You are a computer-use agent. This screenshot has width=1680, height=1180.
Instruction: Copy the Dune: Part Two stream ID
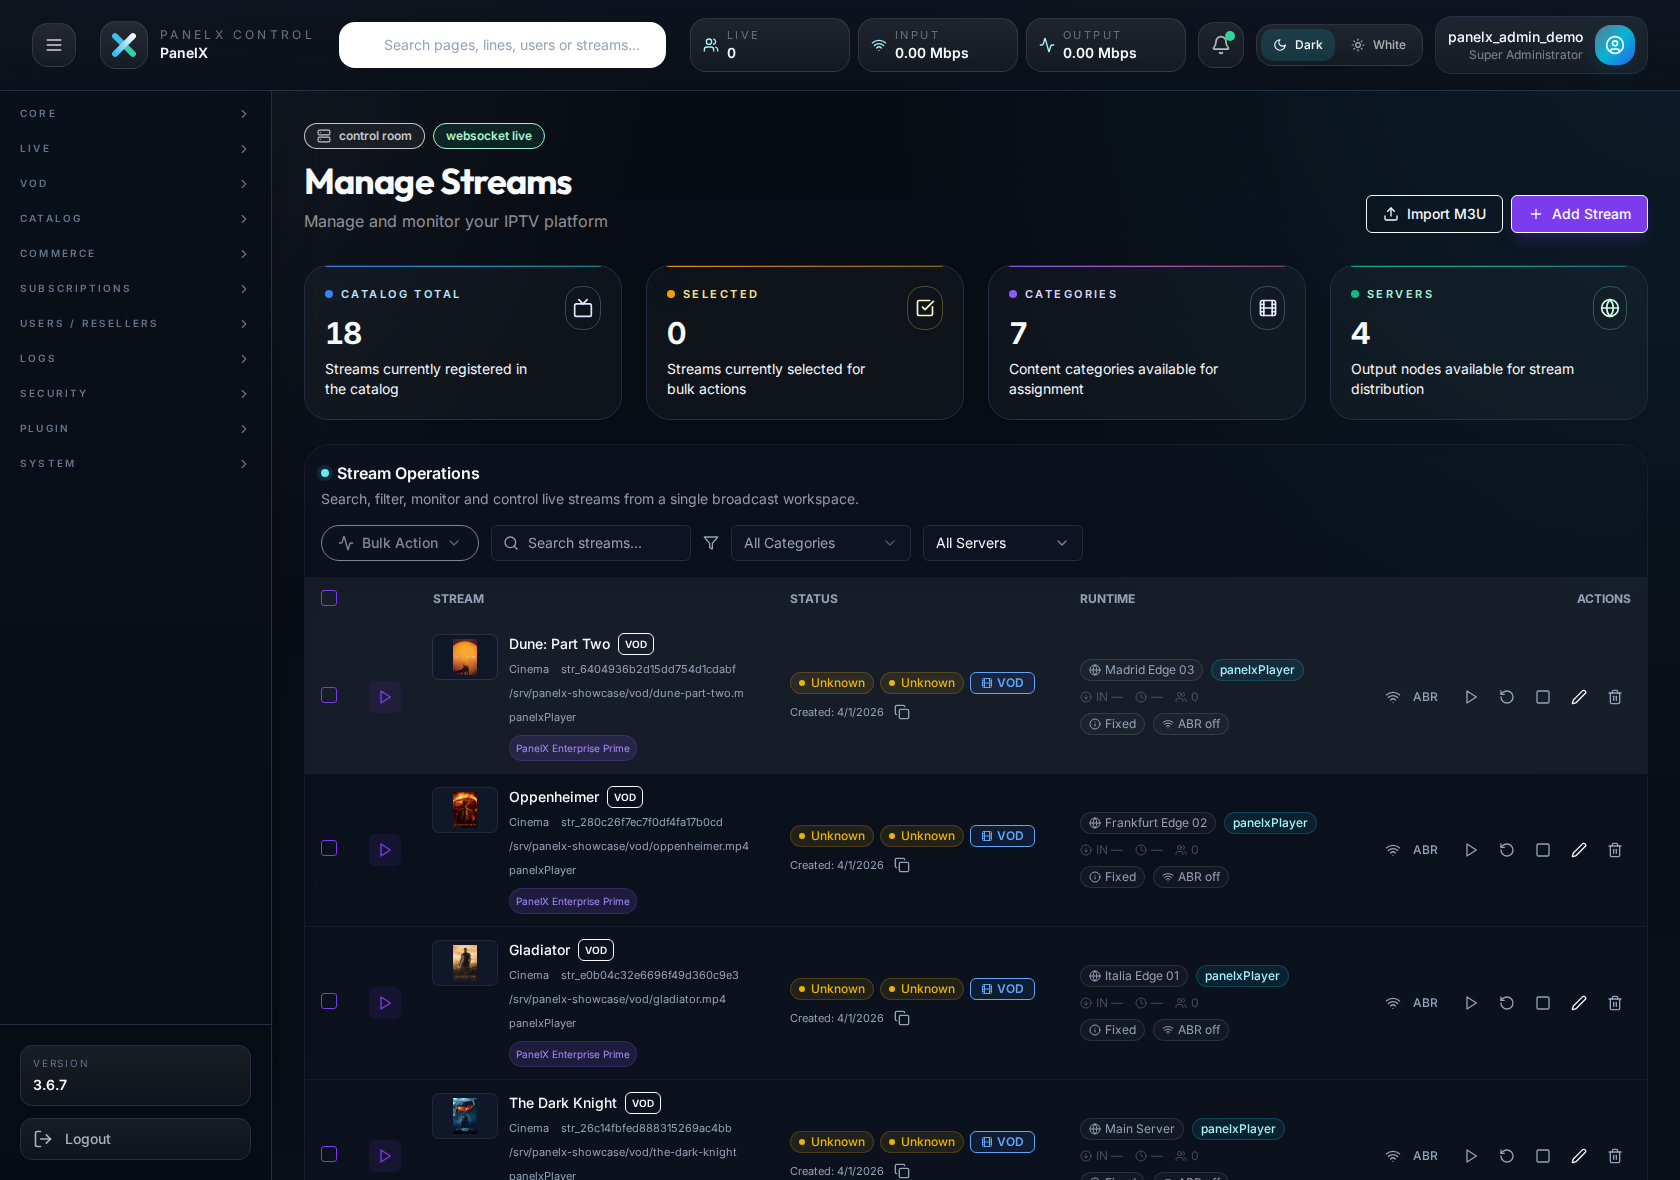pos(901,712)
